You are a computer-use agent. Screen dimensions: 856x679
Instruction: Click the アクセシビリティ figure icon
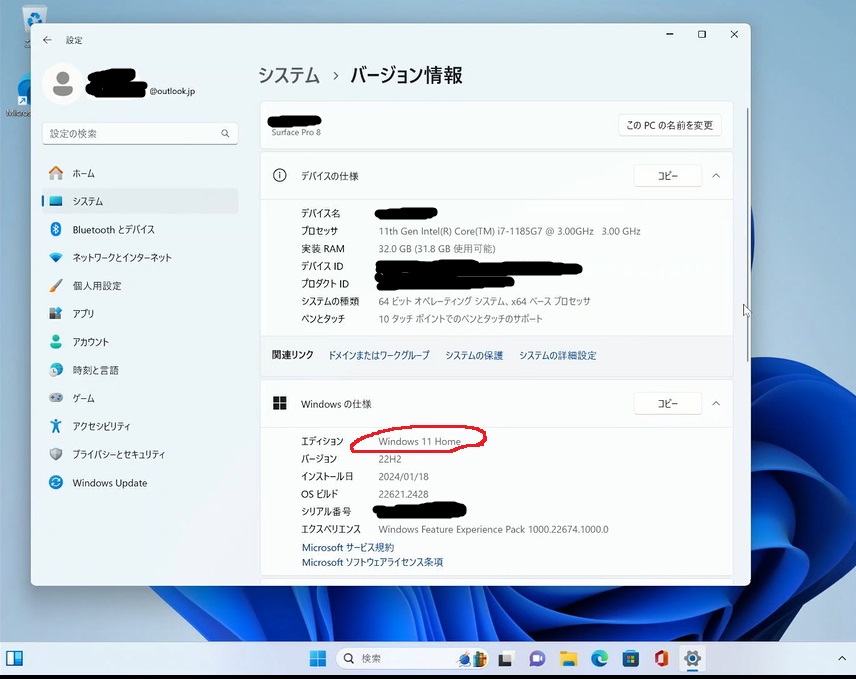(x=56, y=426)
